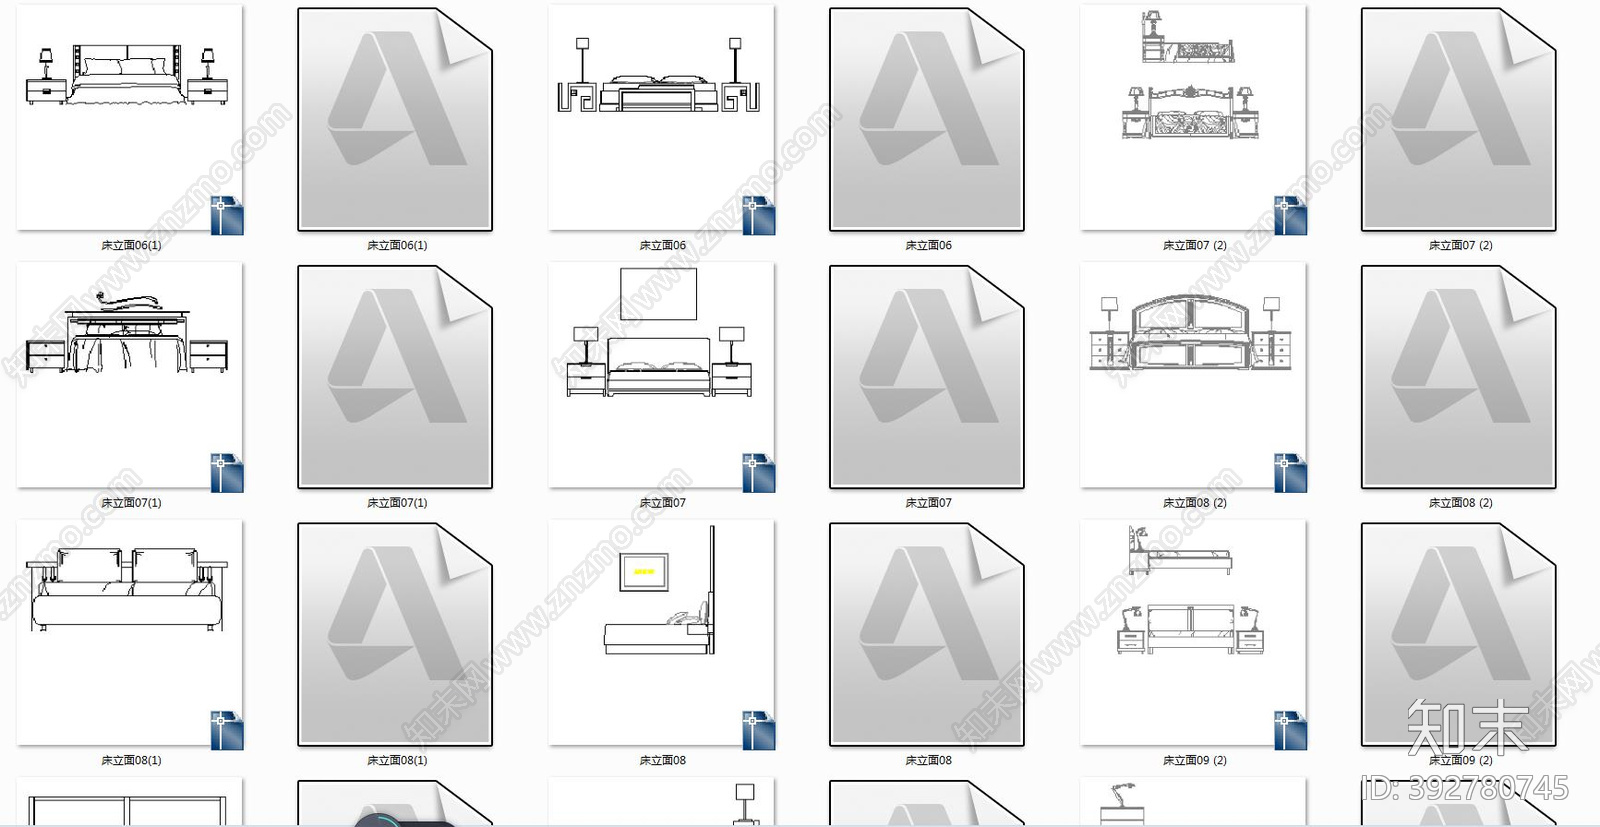Open the 床立面06 drawing preview with floor lamps
1600x827 pixels.
point(661,118)
